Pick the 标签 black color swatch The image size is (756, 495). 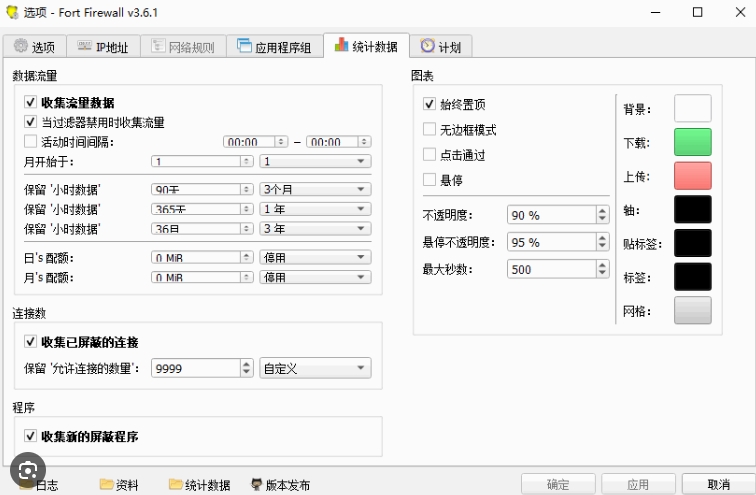click(x=692, y=277)
